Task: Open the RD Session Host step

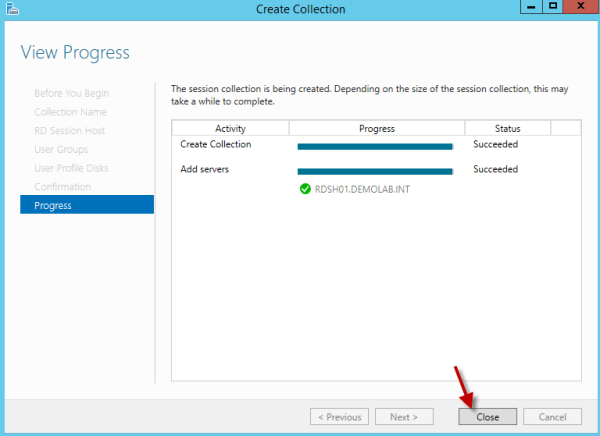Action: coord(69,131)
